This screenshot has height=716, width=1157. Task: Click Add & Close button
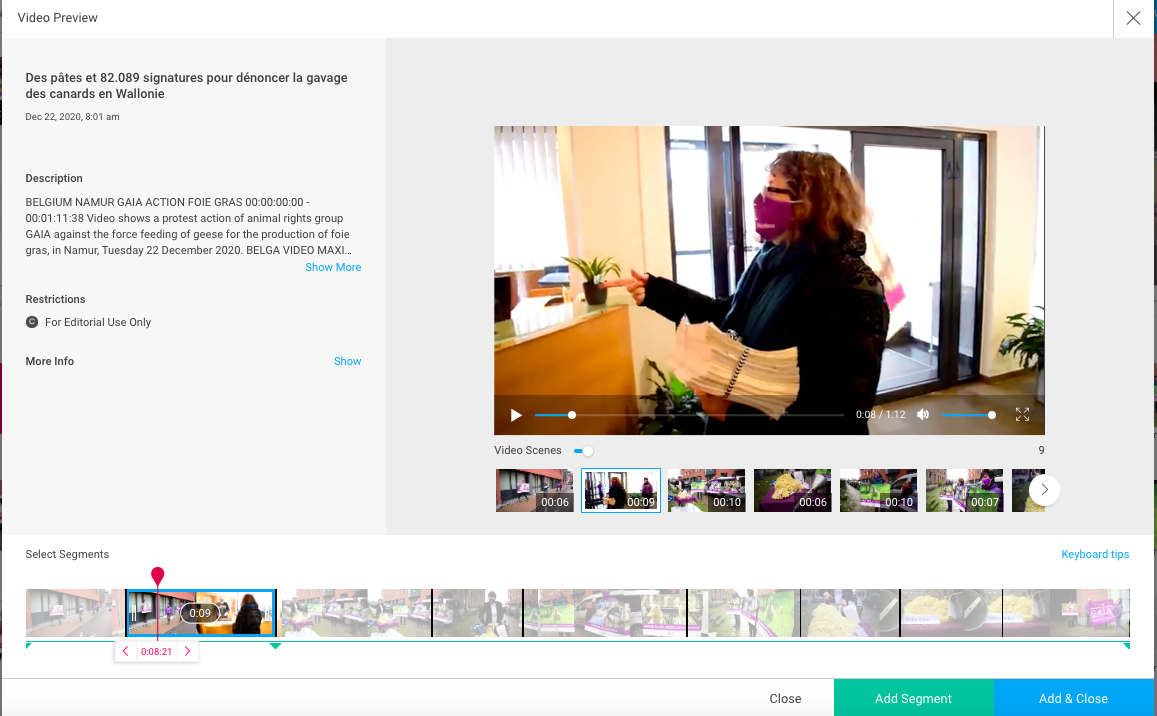[1073, 698]
